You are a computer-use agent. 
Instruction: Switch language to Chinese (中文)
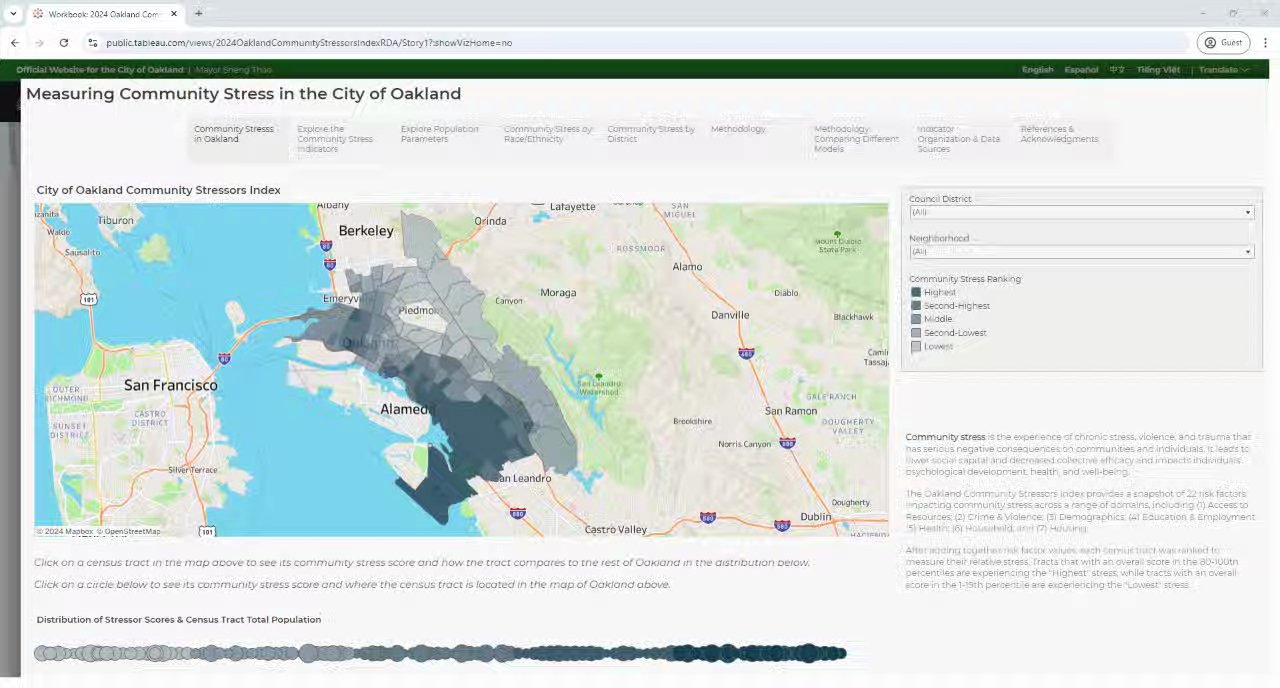coord(1117,70)
